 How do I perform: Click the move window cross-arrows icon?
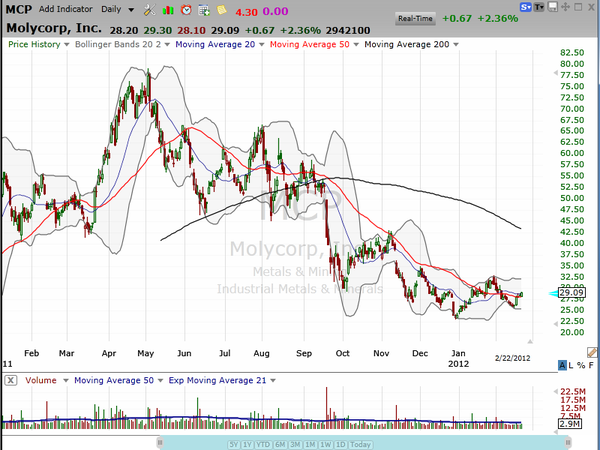point(565,7)
